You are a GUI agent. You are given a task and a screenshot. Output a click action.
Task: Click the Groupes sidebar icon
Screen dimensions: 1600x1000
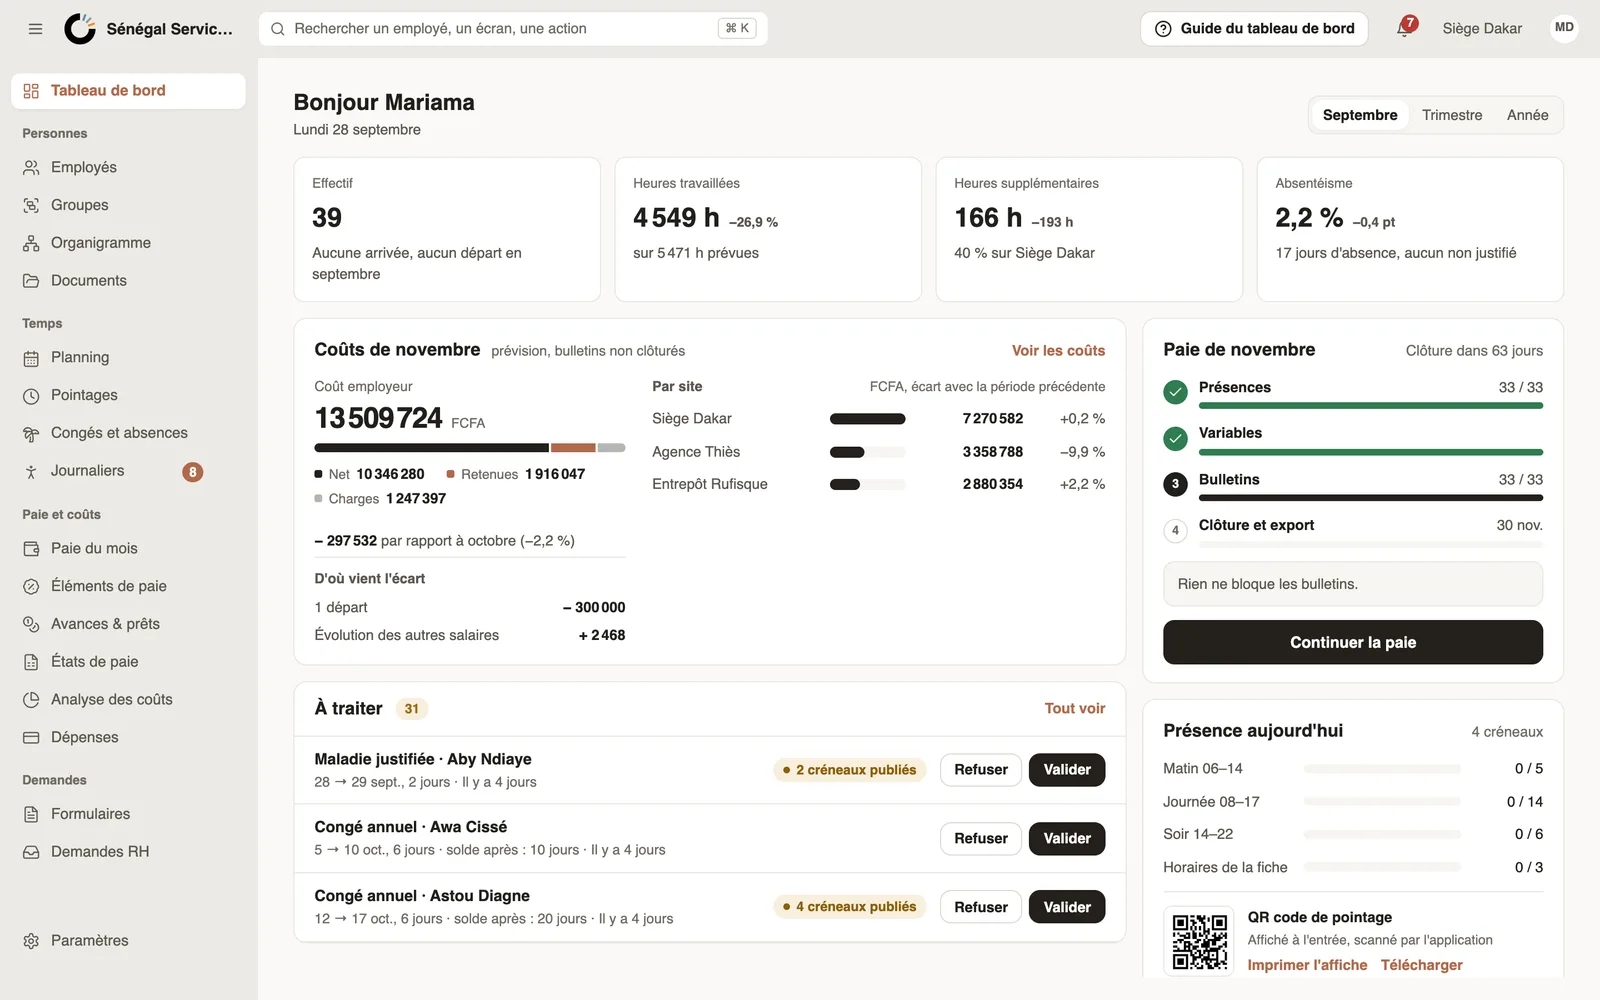31,205
